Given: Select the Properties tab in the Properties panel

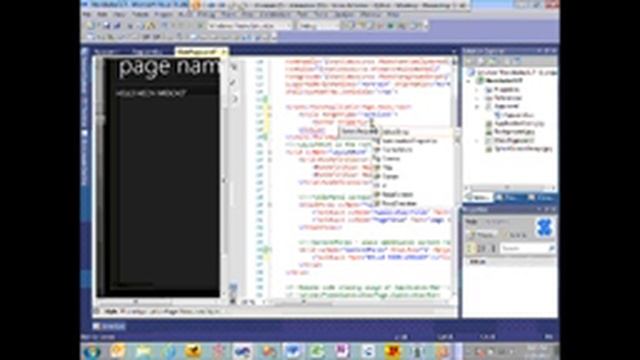Looking at the screenshot, I should pyautogui.click(x=482, y=235).
